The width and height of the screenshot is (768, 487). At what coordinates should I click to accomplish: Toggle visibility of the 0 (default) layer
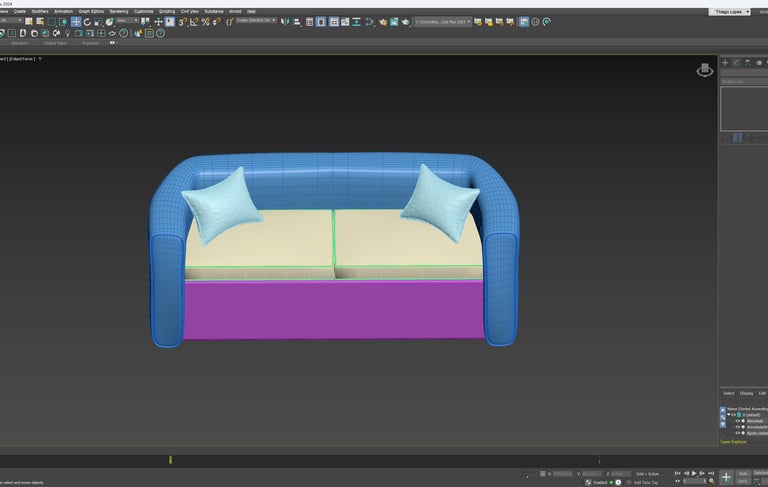[733, 414]
